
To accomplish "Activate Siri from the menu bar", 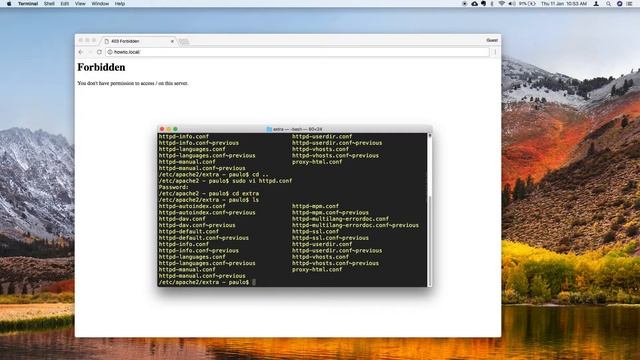I will pyautogui.click(x=619, y=4).
